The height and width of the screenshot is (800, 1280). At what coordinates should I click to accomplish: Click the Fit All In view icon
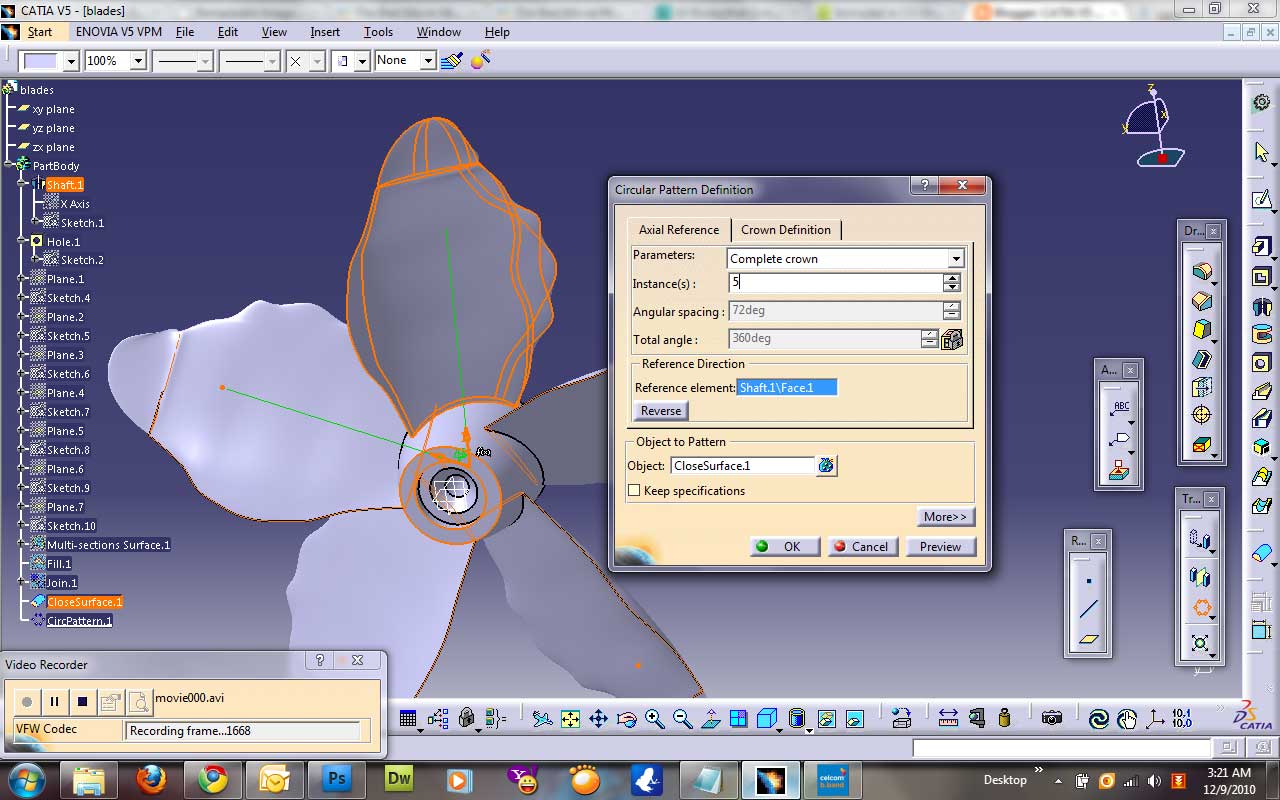point(570,718)
